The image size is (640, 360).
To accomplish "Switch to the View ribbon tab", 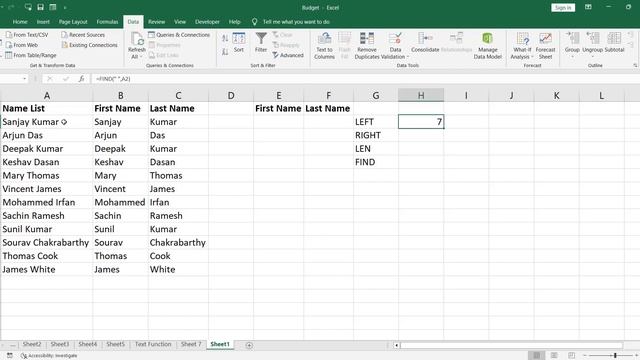I will coord(180,22).
